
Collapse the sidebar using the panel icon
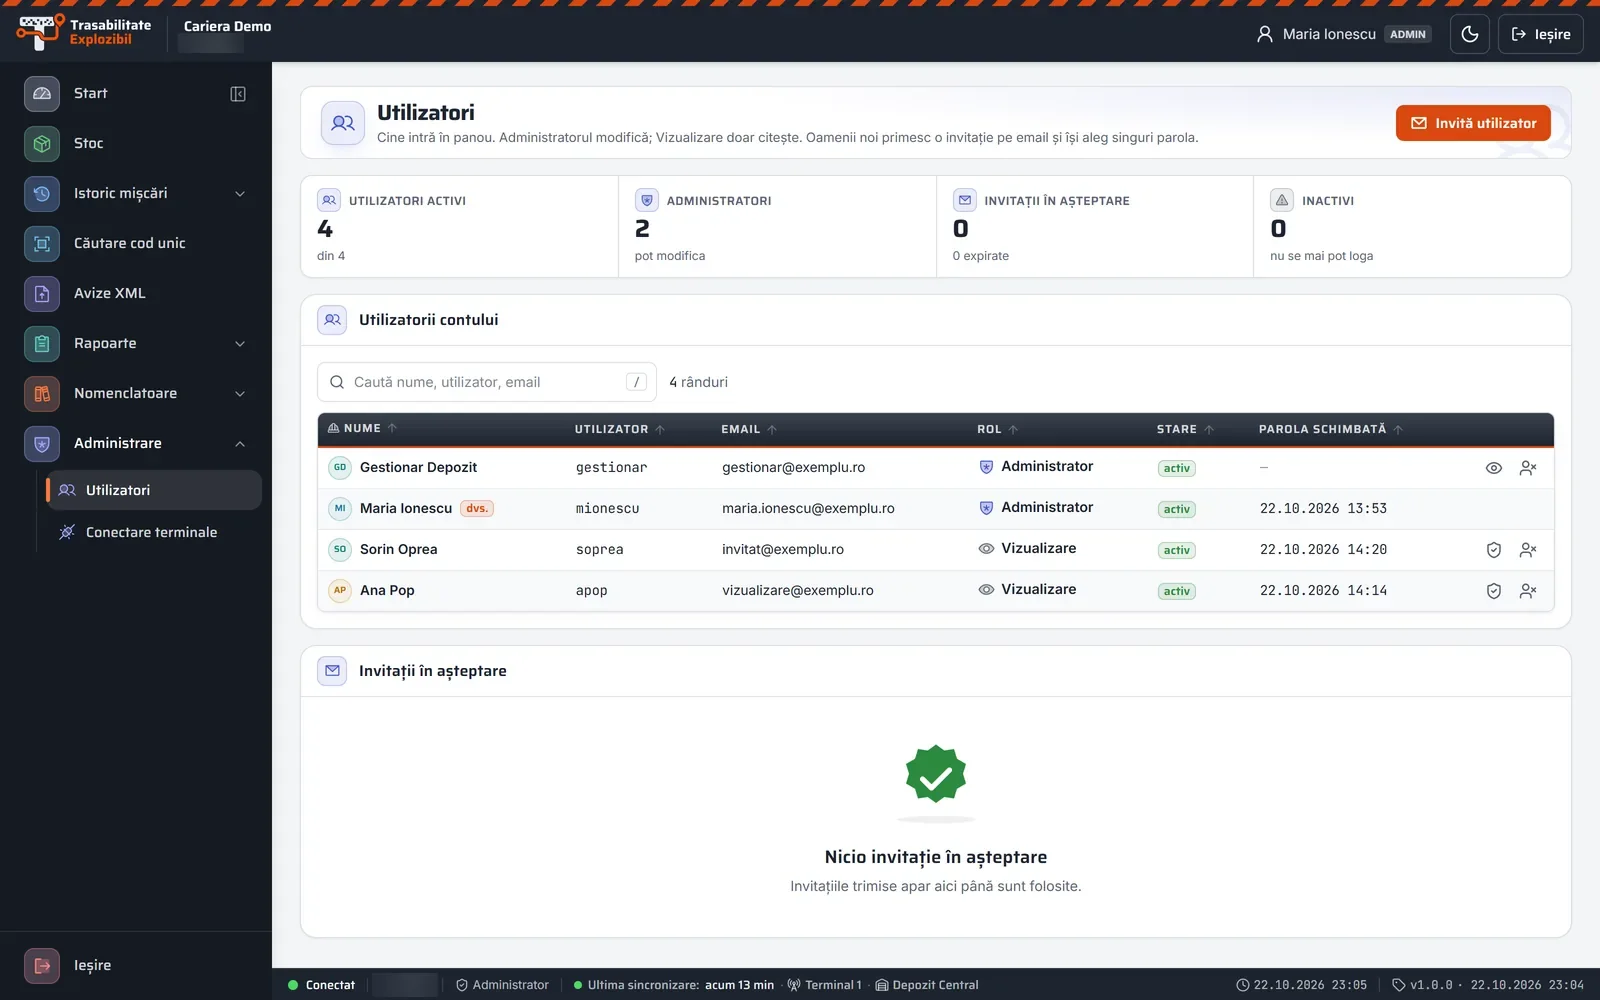pyautogui.click(x=238, y=93)
